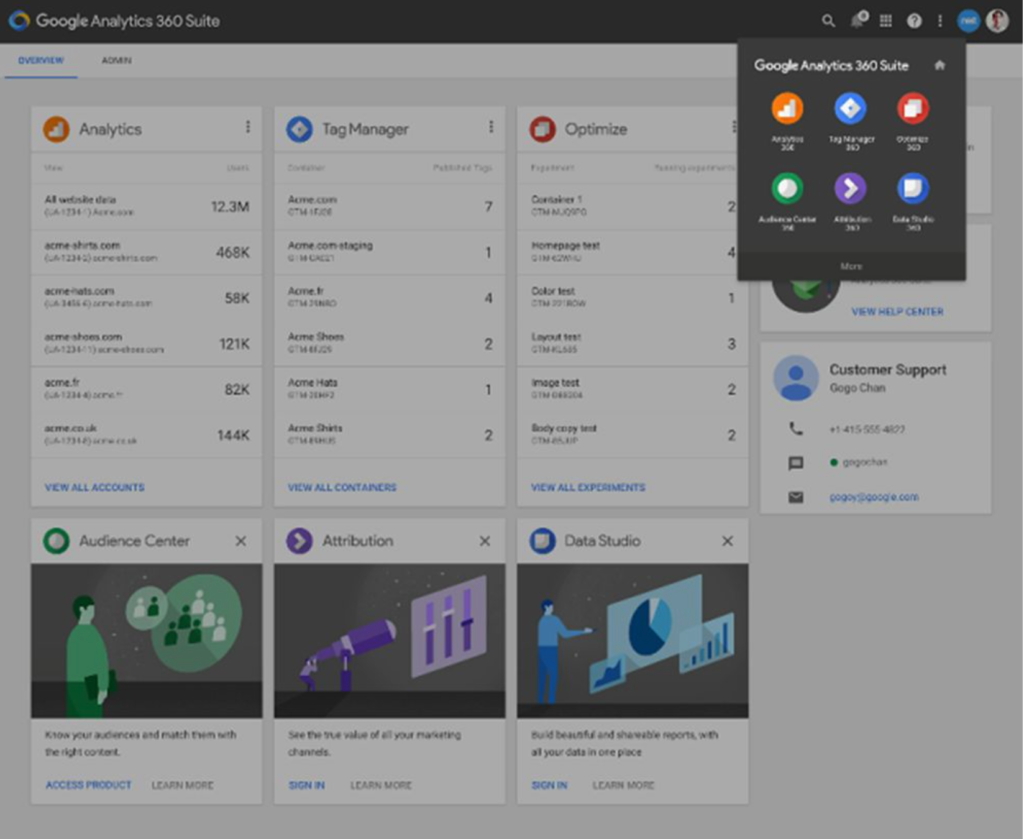1024x839 pixels.
Task: Click the orange Analytics card icon
Action: [56, 129]
